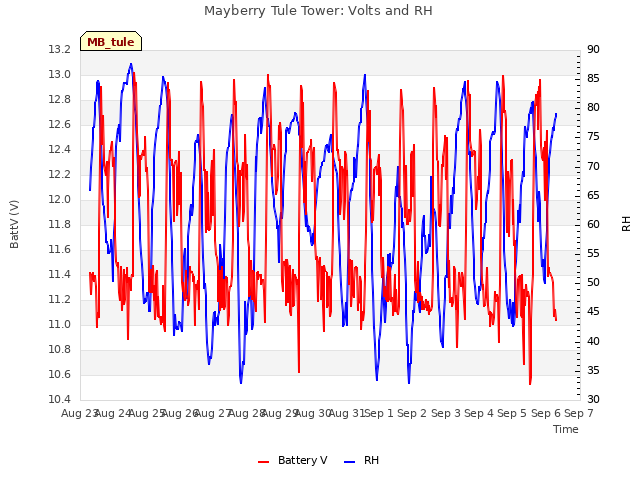
Task: Click the 13.2 left axis tick label
Action: [60, 49]
